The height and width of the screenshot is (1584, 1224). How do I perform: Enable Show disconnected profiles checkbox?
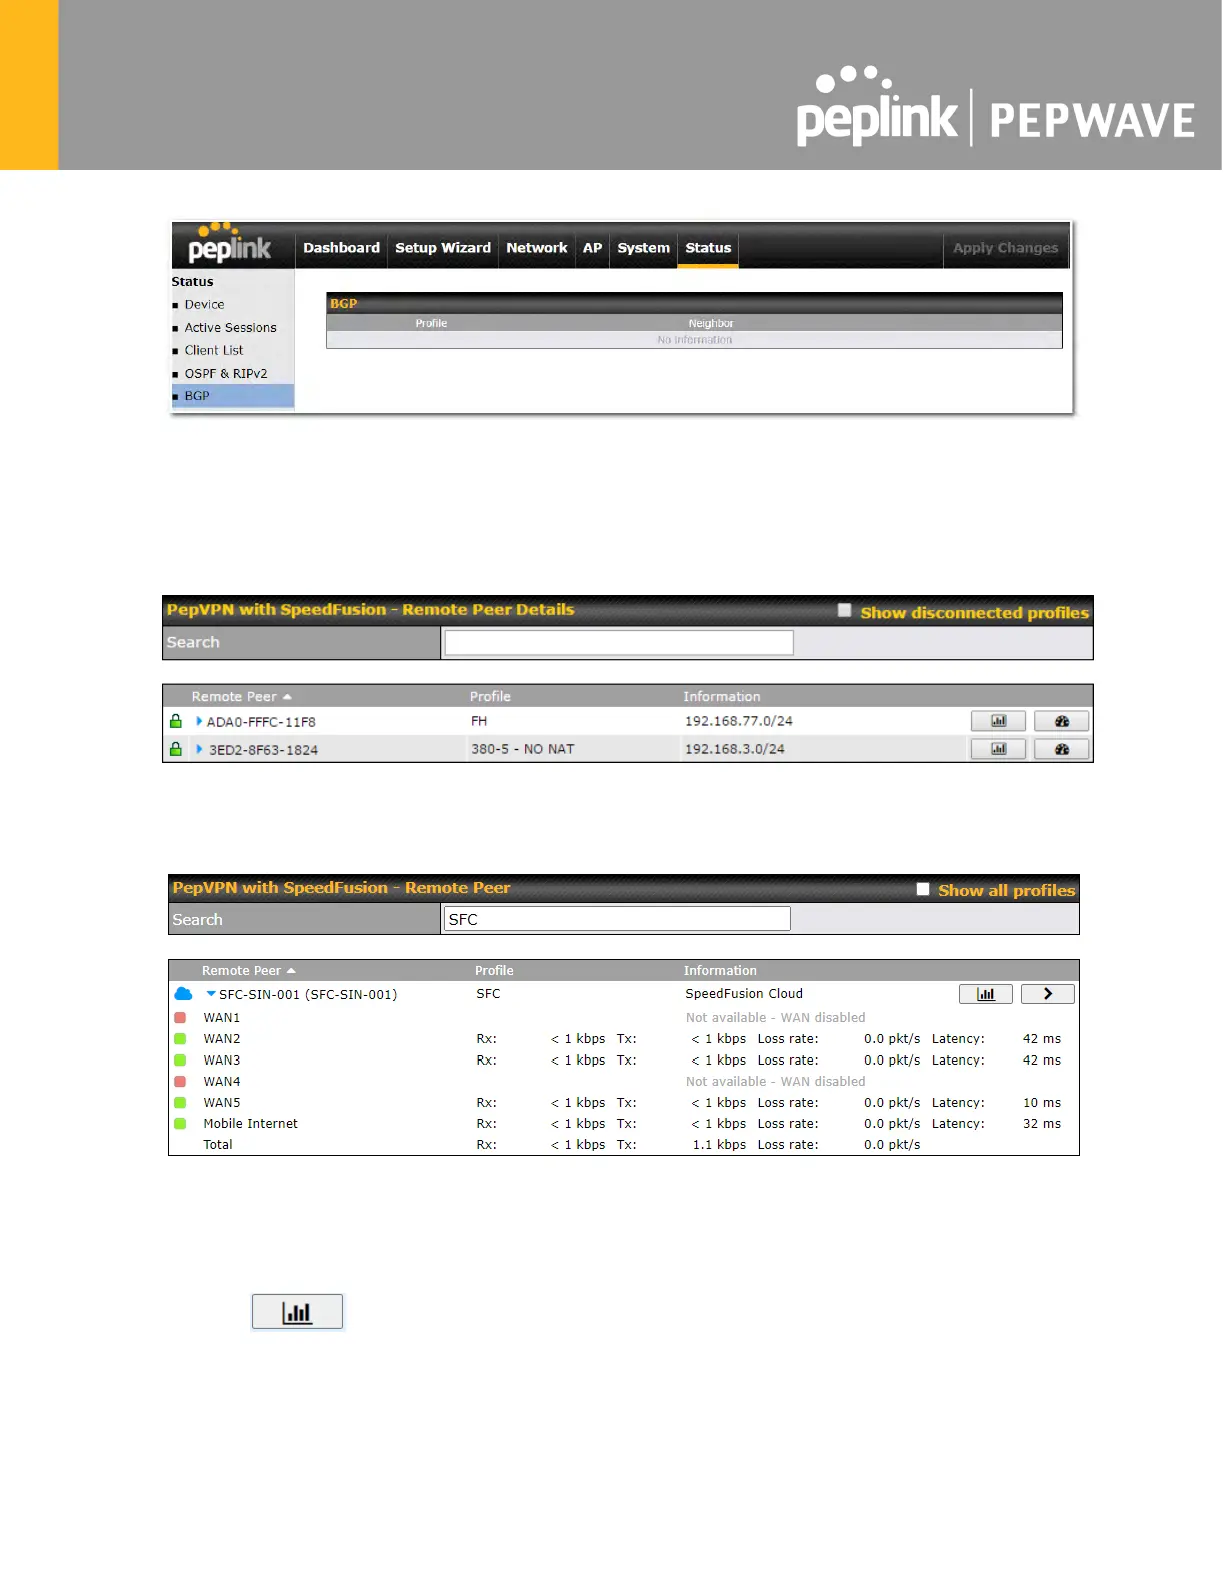[x=845, y=610]
